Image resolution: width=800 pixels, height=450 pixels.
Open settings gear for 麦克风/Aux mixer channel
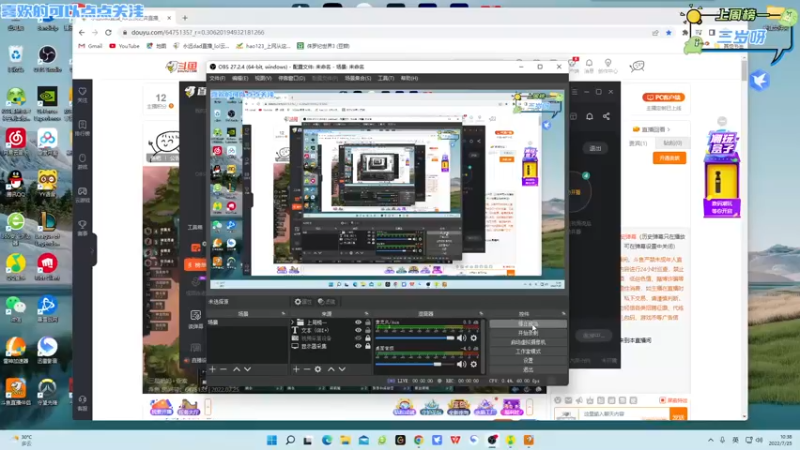473,338
